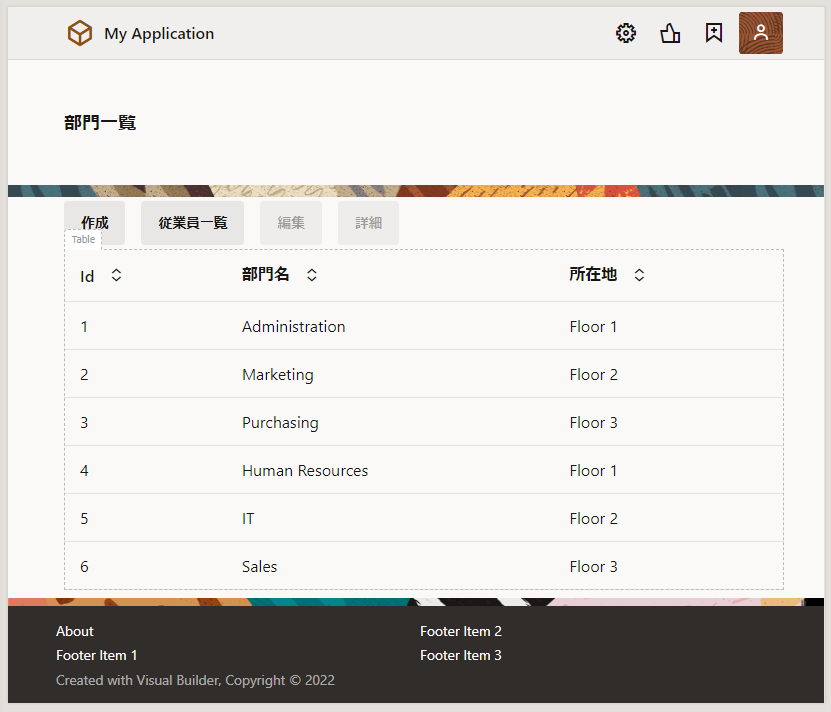Sort table by Id column
The image size is (831, 712).
[116, 275]
